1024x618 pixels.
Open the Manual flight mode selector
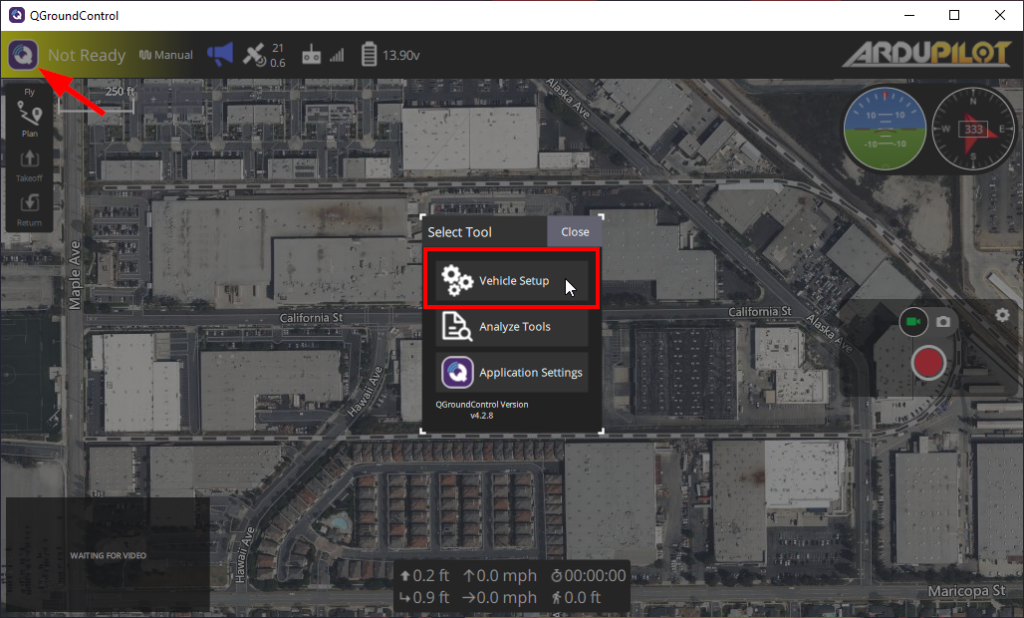pos(167,55)
